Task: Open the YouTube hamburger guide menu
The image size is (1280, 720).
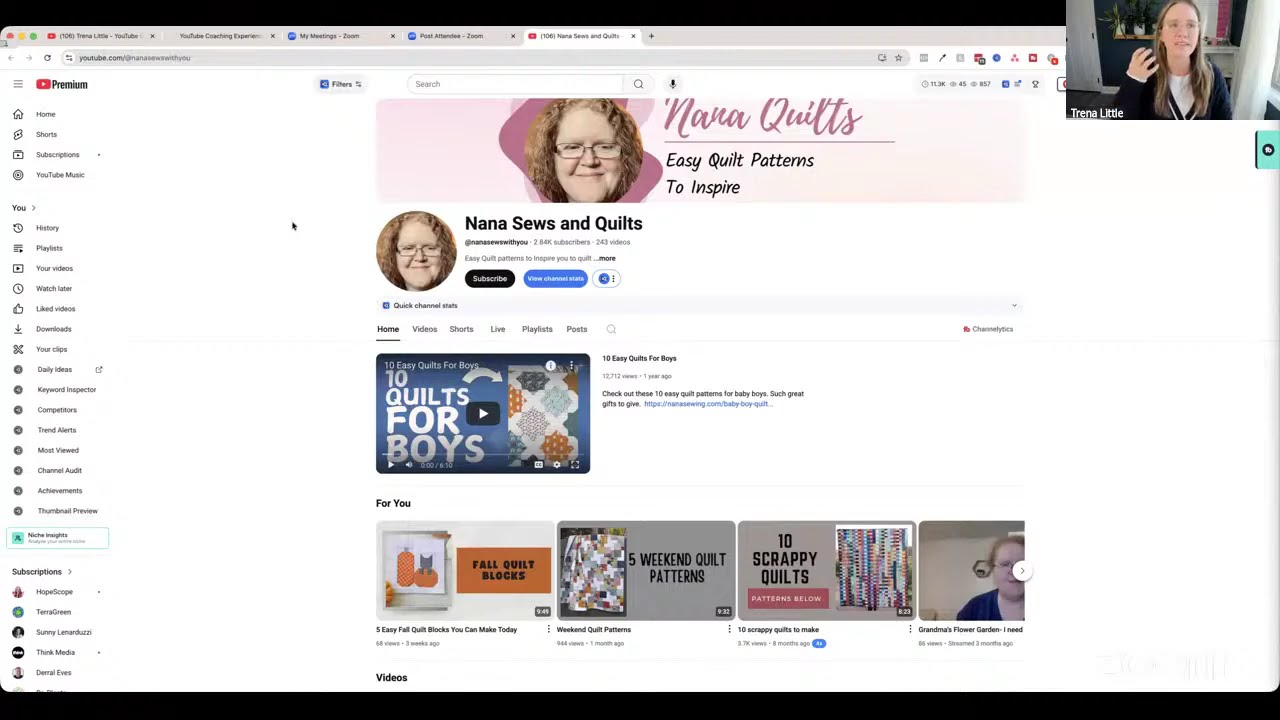Action: pos(18,84)
